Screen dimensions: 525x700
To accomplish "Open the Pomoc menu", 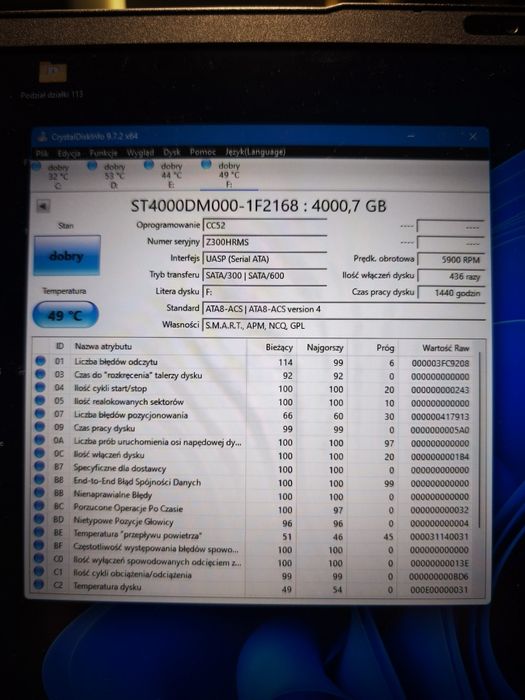I will pyautogui.click(x=202, y=152).
